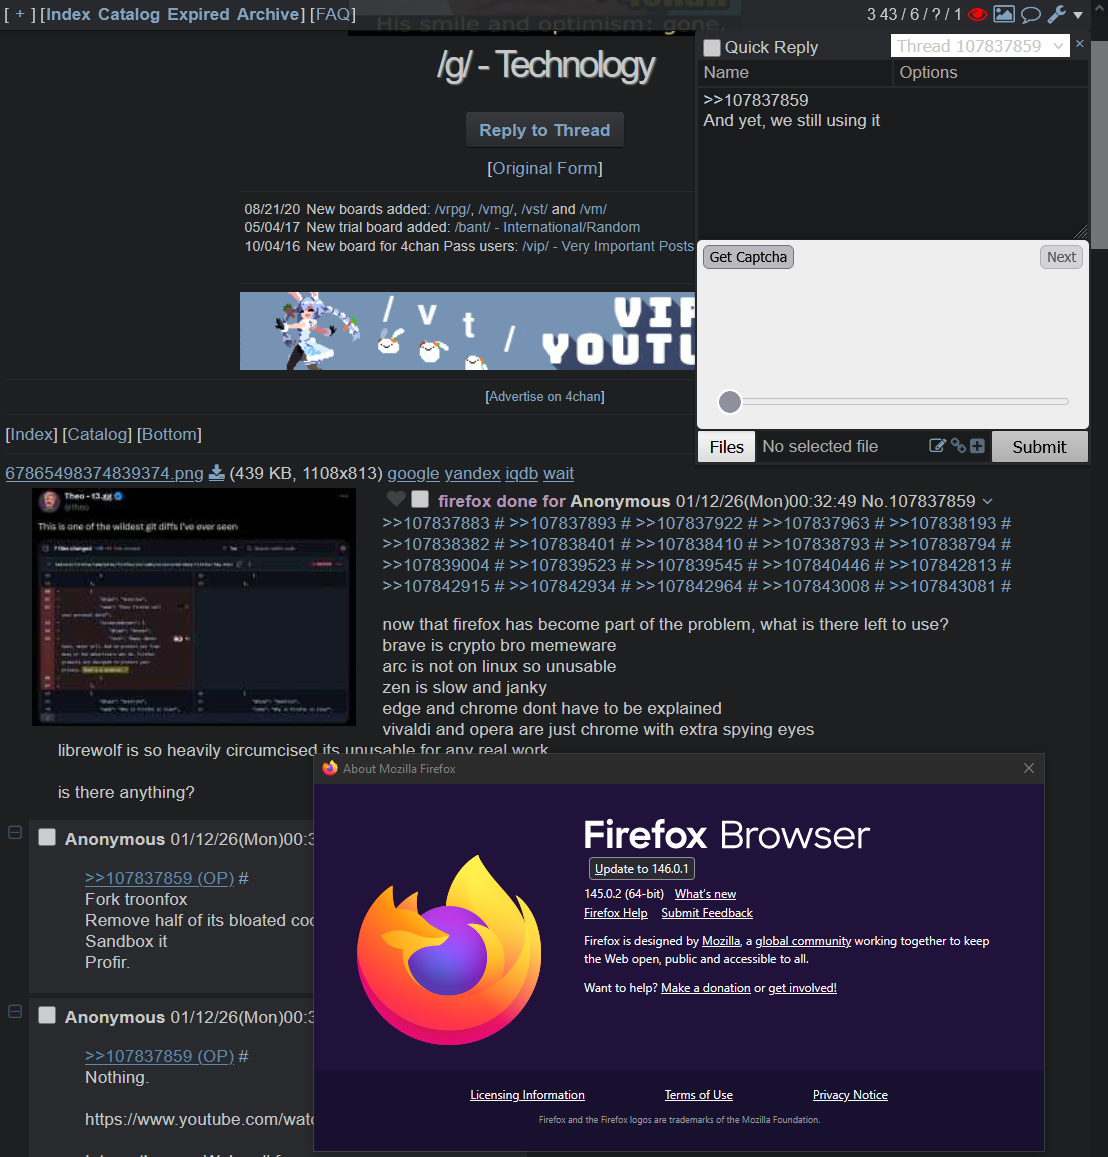Toggle the Quick Reply persistent checkbox

pos(712,47)
